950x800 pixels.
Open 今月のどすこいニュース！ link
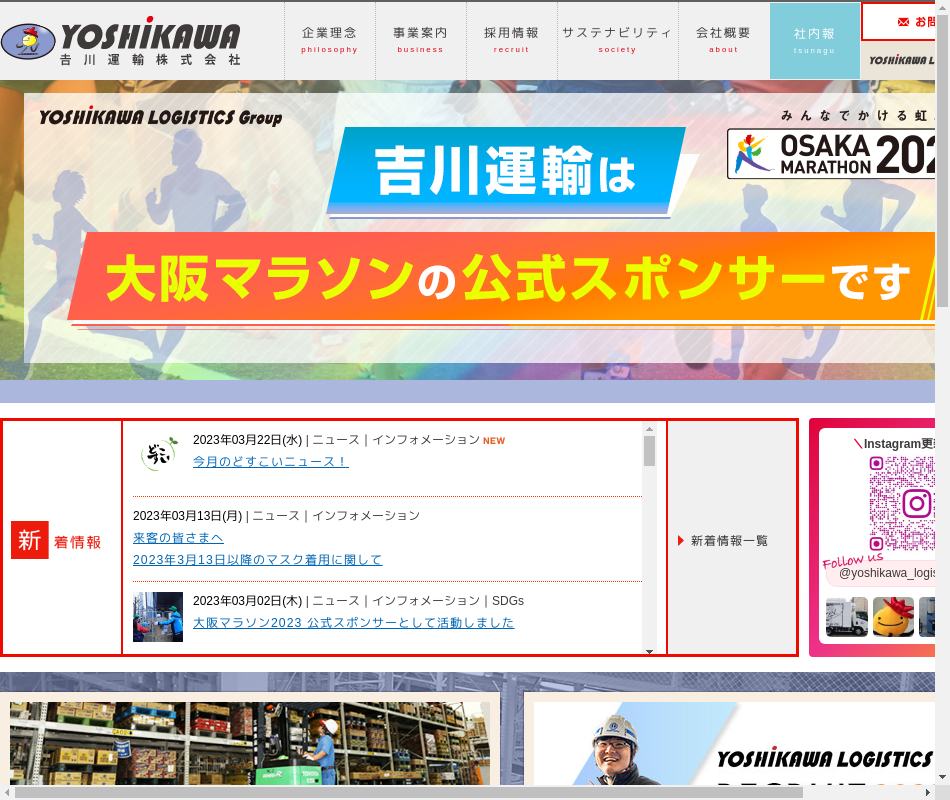point(270,461)
